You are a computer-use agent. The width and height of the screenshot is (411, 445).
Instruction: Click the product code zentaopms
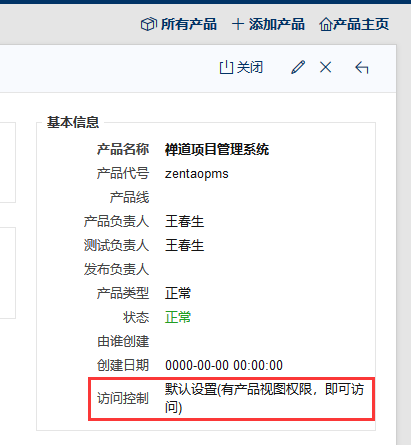click(197, 174)
